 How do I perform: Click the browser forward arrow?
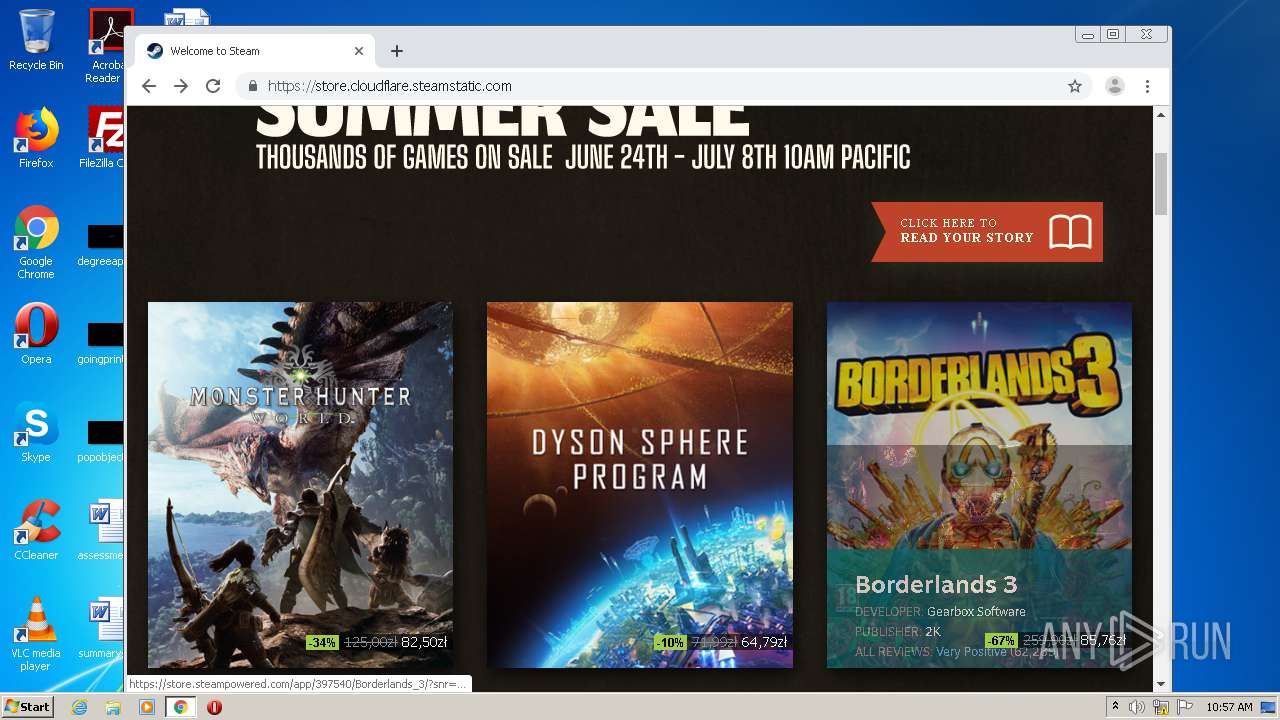click(x=181, y=86)
